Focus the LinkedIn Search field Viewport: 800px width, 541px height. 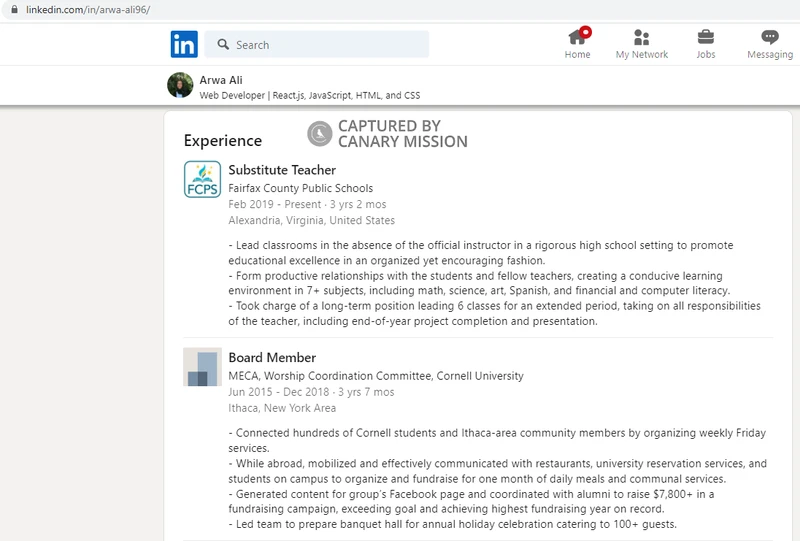[316, 44]
